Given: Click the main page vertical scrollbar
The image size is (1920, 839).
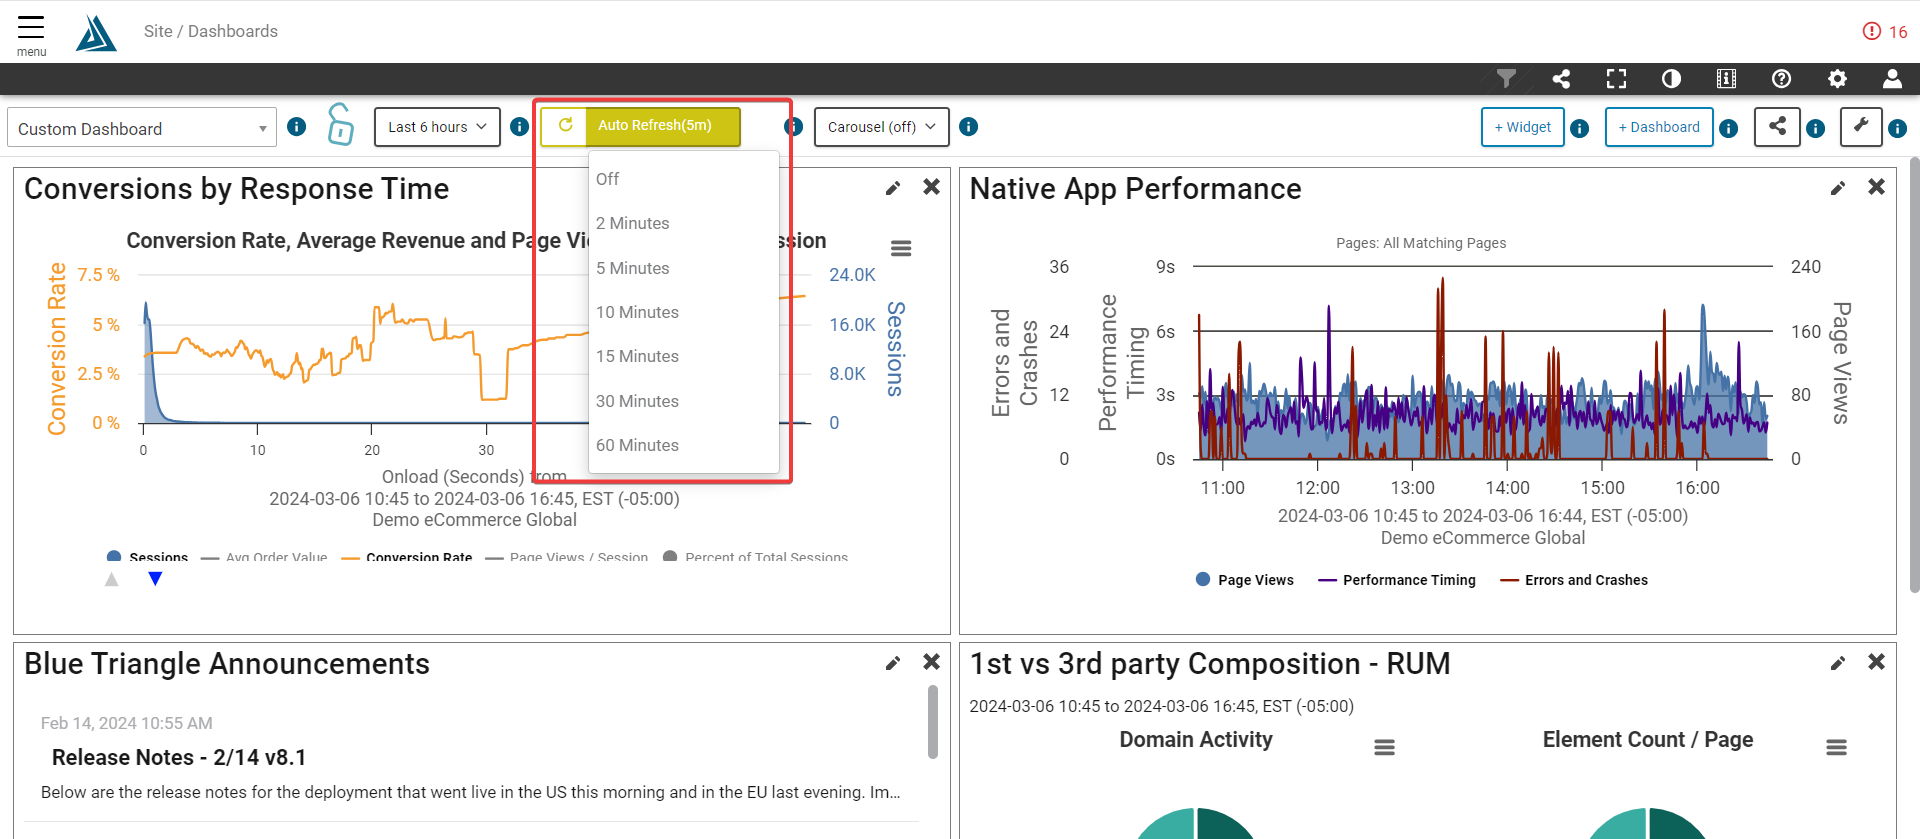Looking at the screenshot, I should coord(1914,375).
